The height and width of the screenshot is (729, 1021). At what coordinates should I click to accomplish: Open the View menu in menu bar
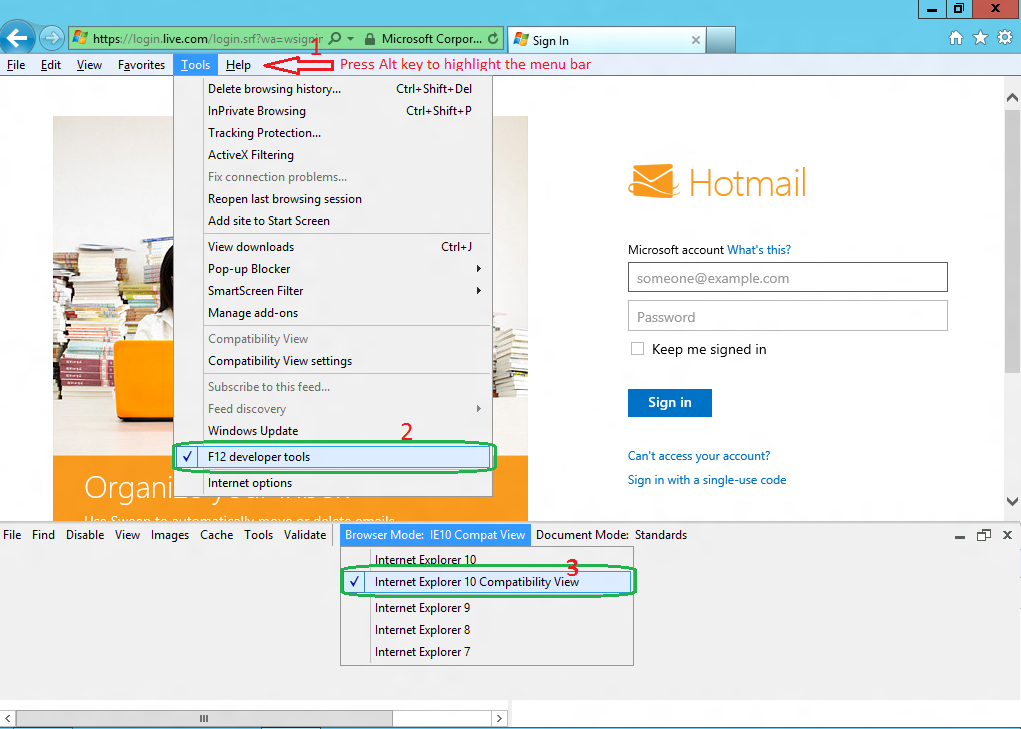click(89, 64)
